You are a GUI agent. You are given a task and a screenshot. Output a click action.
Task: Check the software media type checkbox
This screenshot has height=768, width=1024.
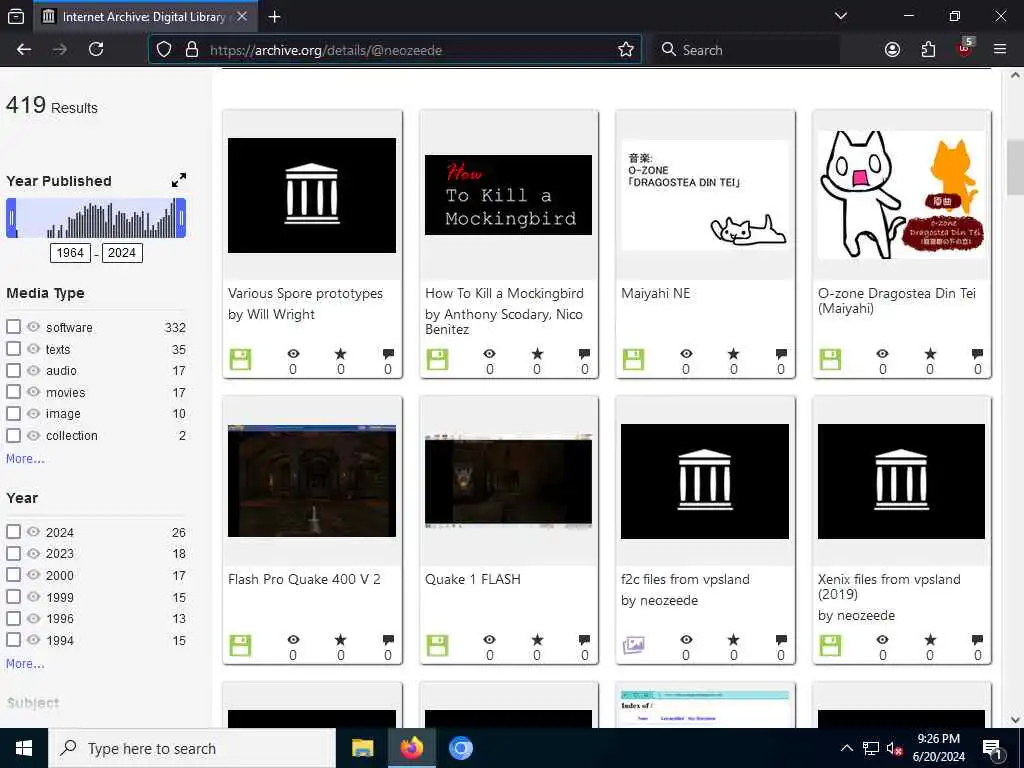[x=13, y=327]
